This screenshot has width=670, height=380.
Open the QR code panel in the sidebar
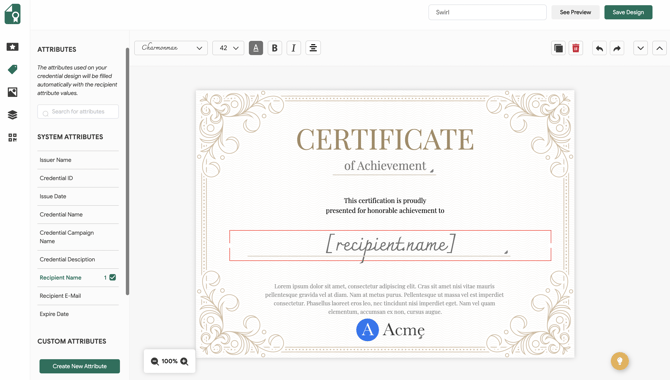[x=12, y=137]
